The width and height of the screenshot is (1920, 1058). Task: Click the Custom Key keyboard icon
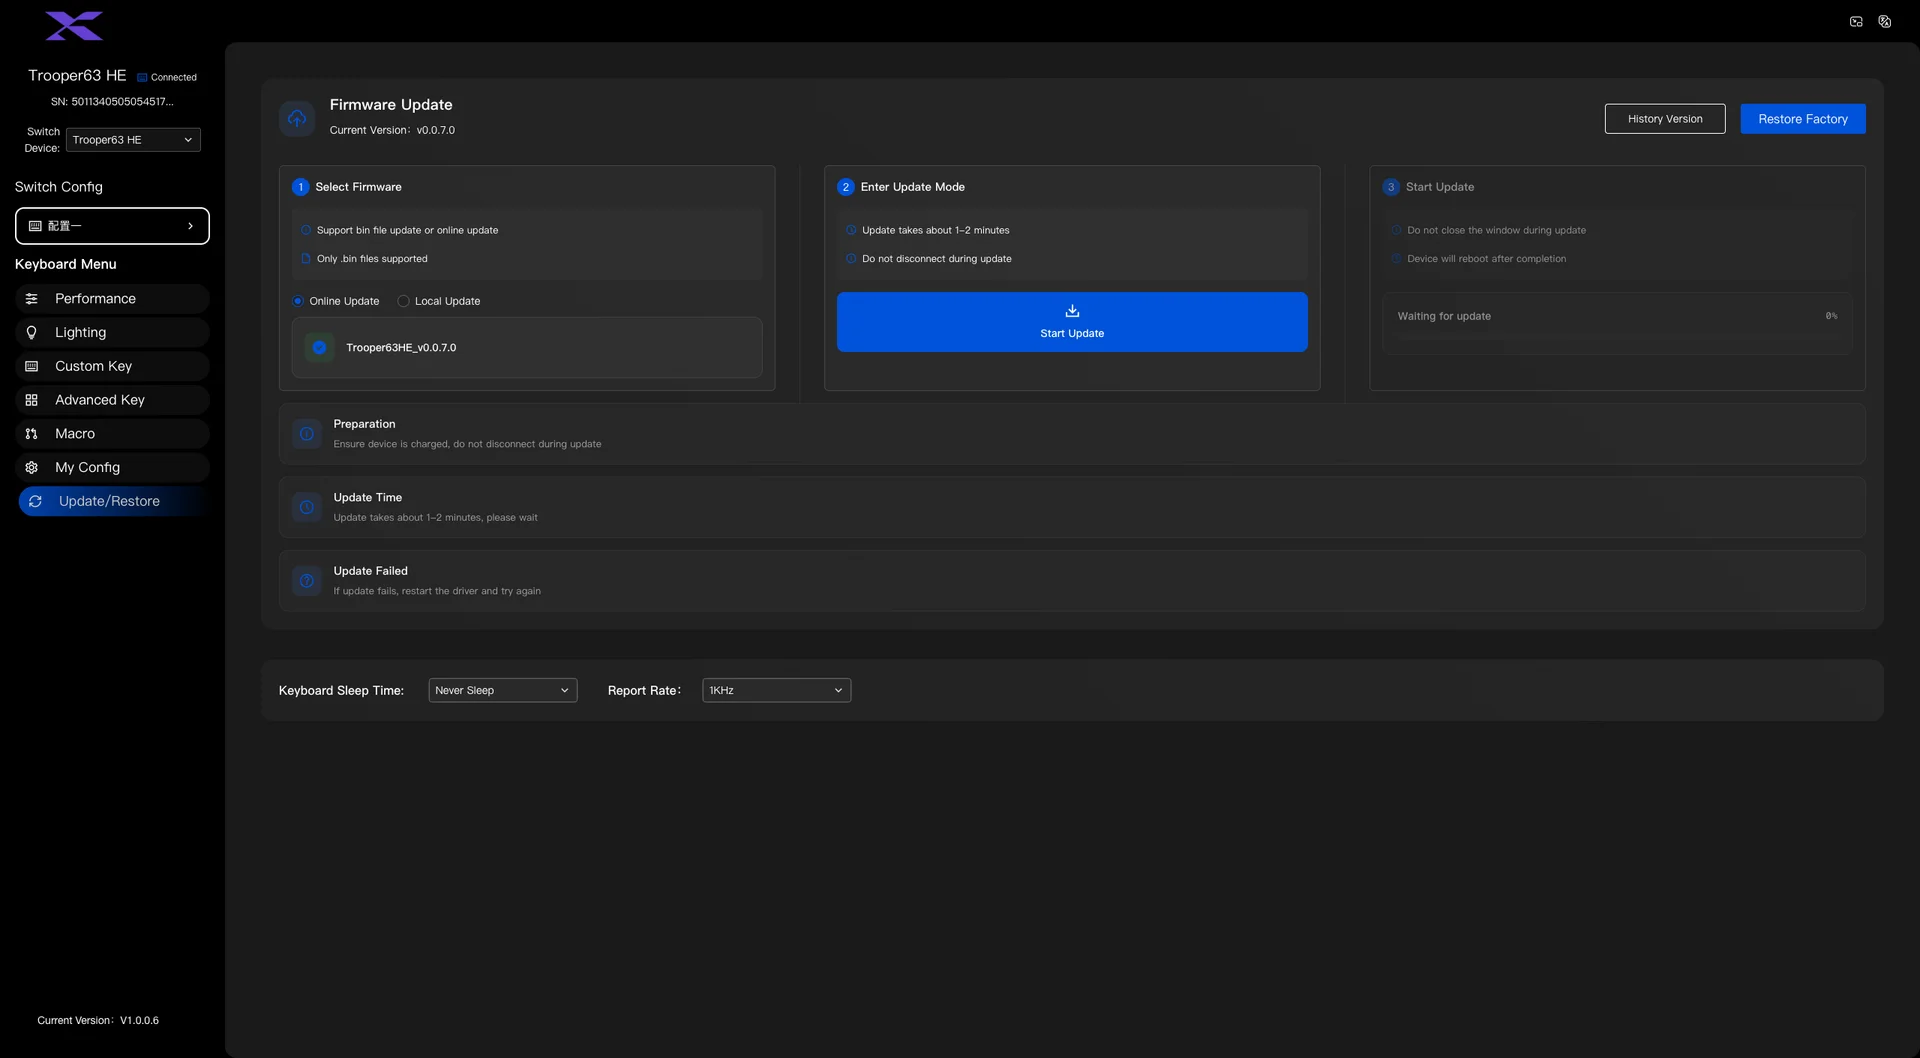(x=32, y=366)
